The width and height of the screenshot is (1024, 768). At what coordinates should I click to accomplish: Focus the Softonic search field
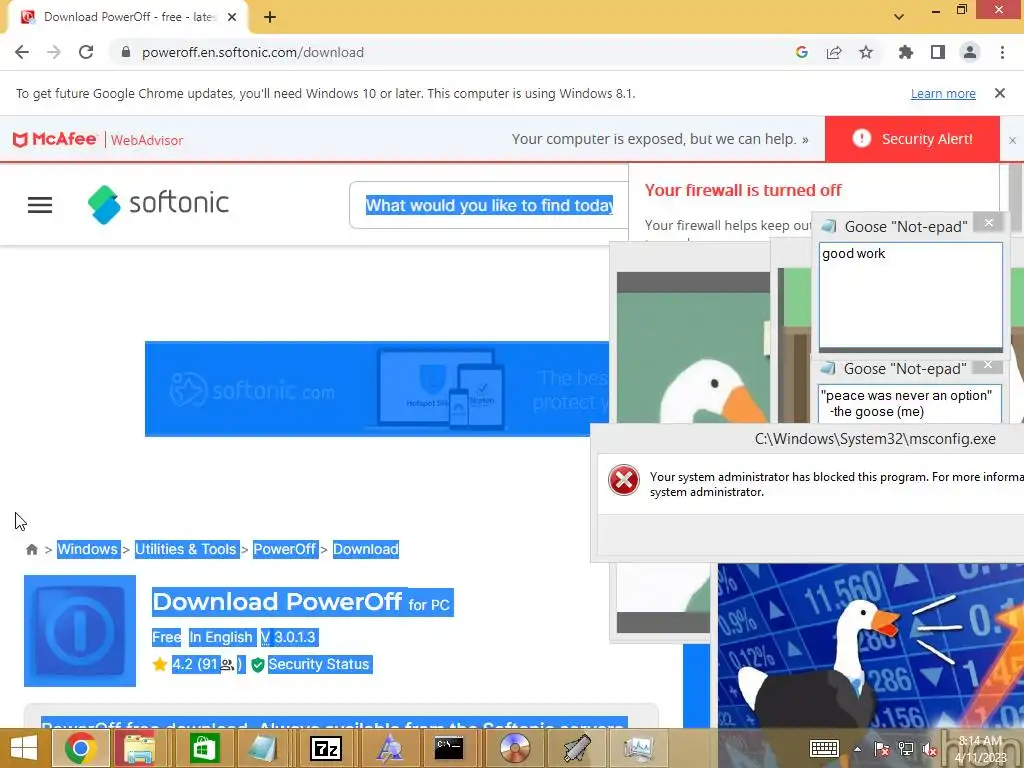[488, 205]
